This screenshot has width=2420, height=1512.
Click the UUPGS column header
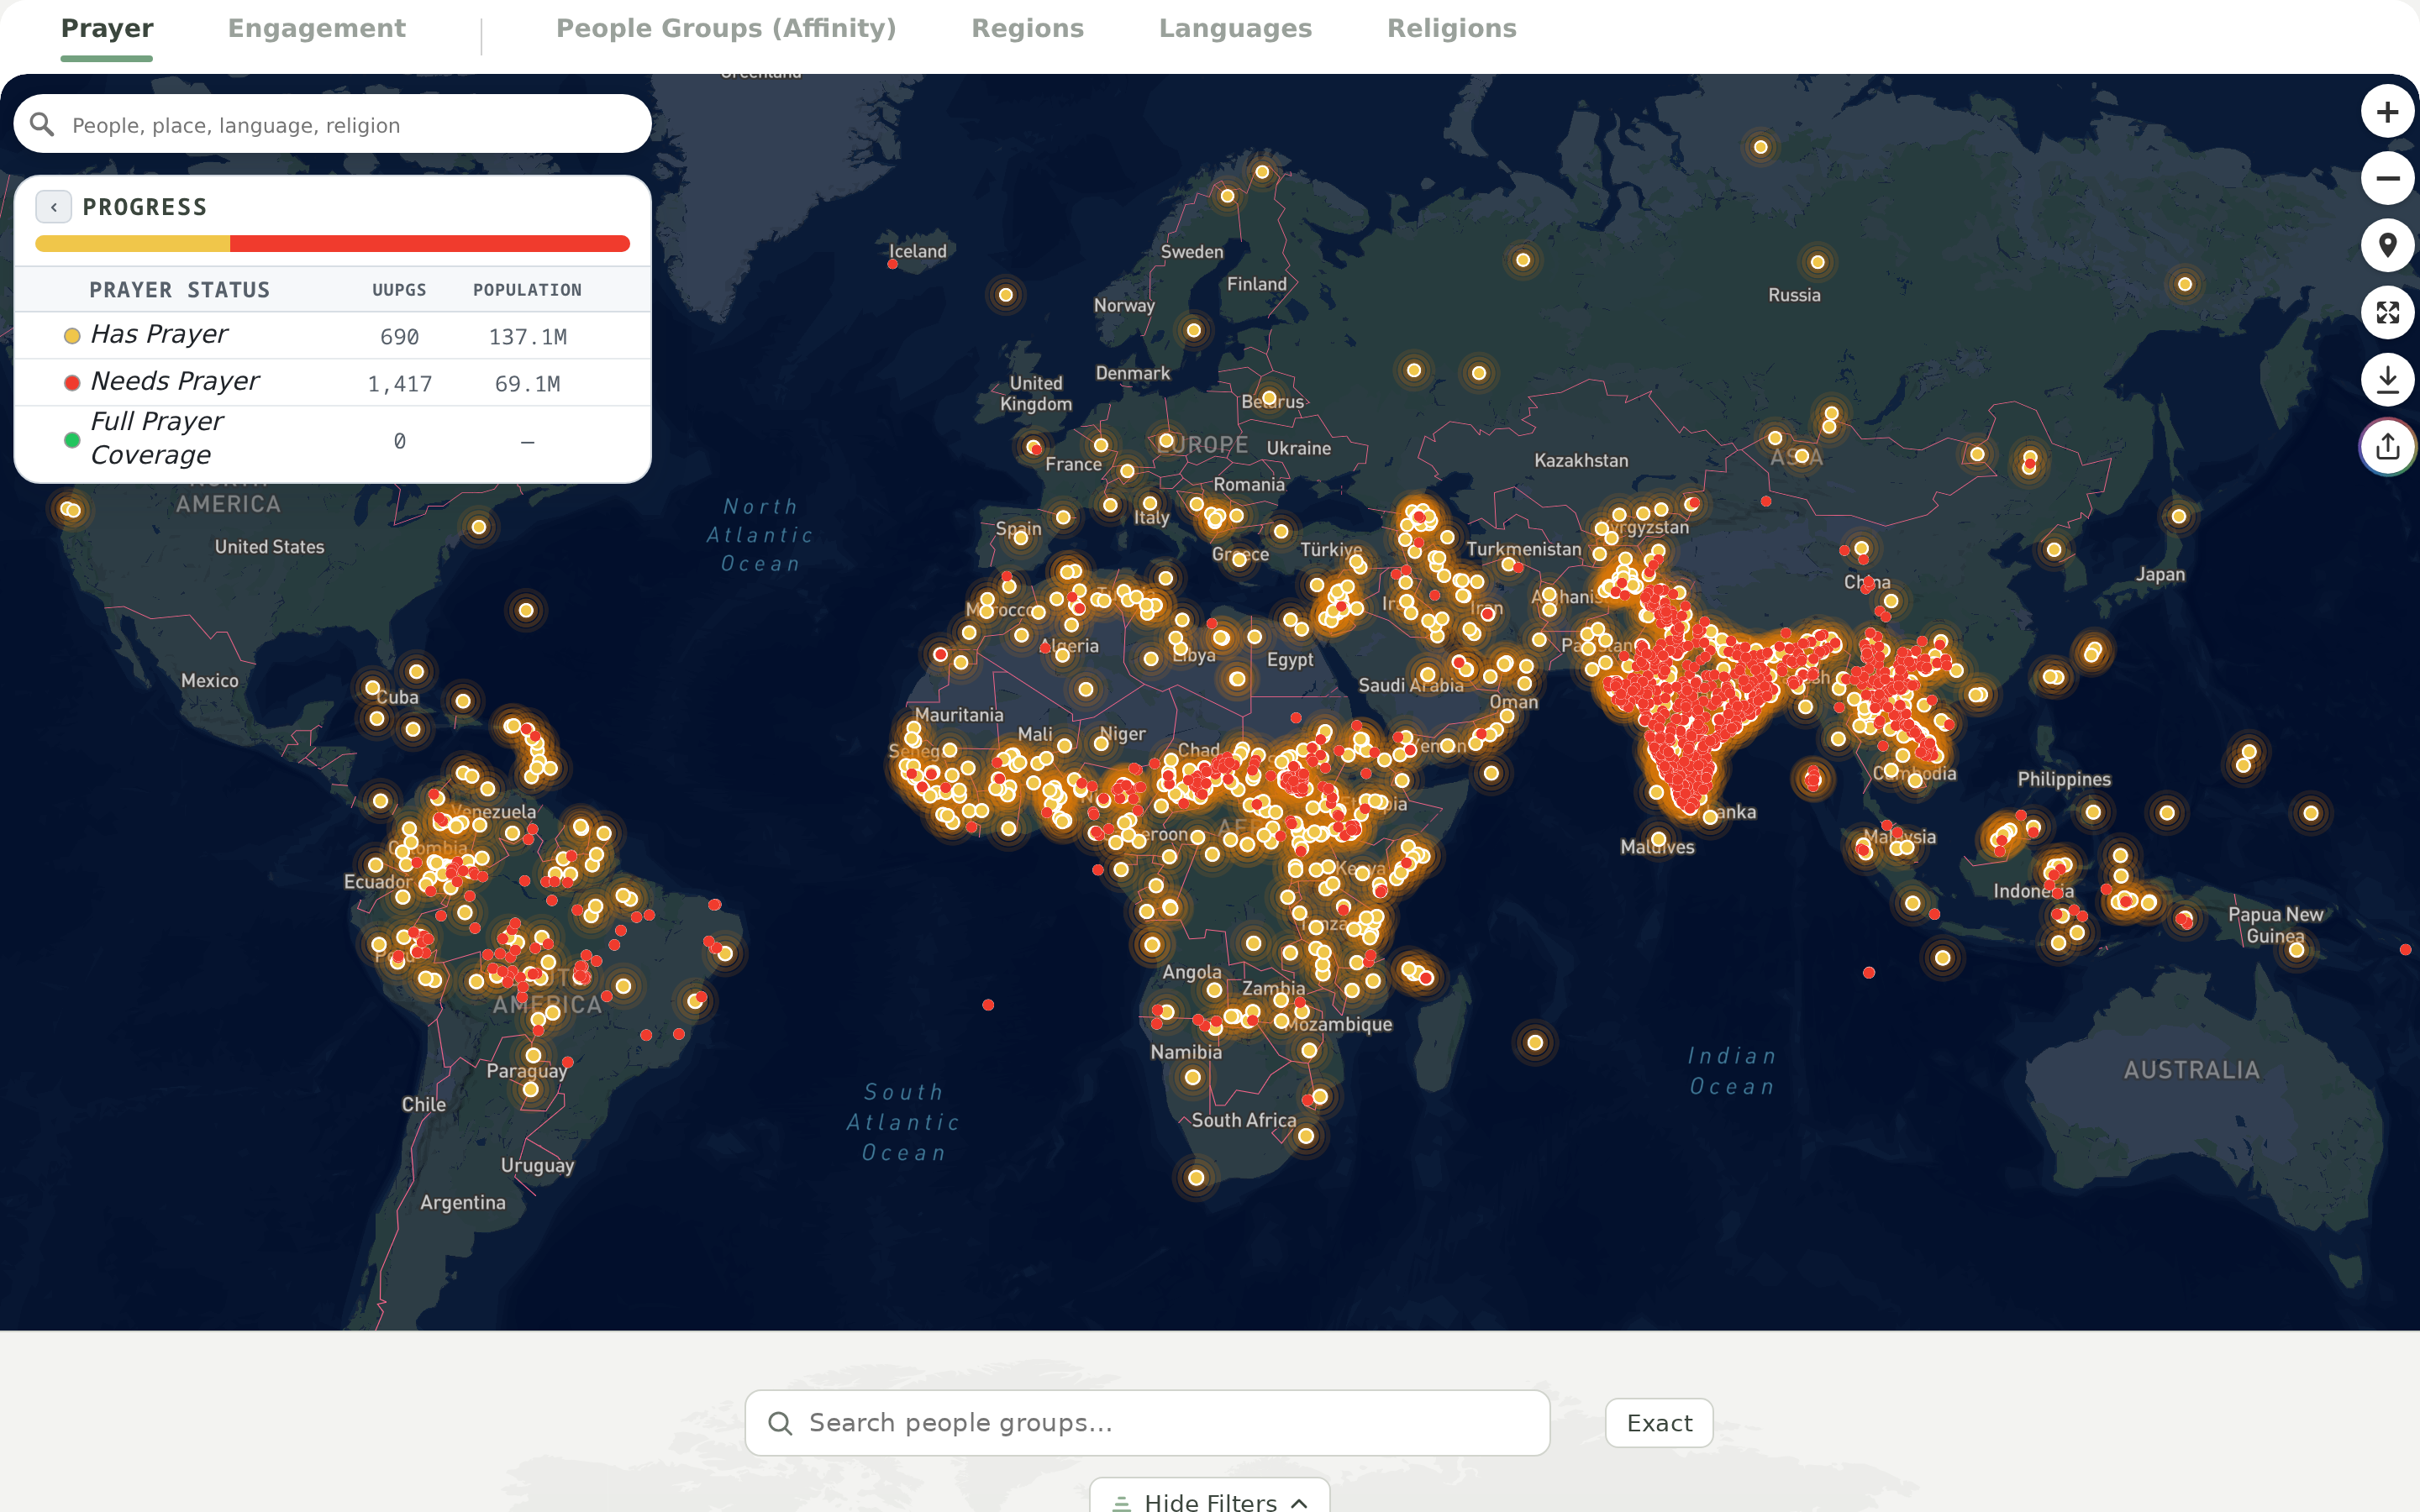pyautogui.click(x=399, y=290)
